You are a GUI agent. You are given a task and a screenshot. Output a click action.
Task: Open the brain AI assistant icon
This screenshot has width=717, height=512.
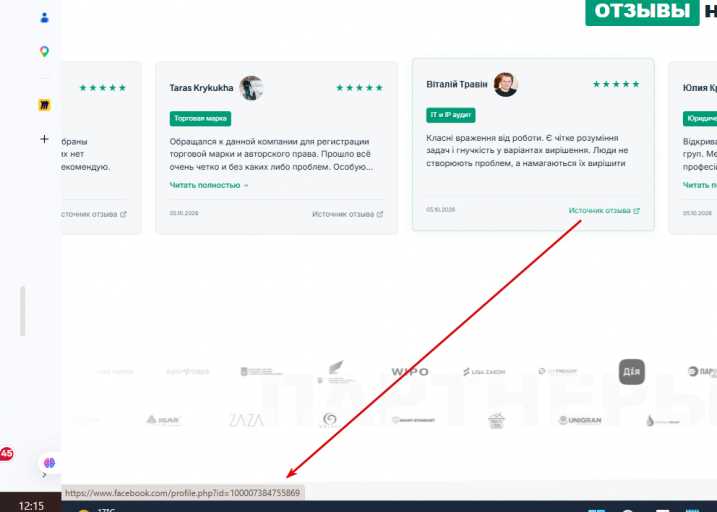click(x=49, y=463)
